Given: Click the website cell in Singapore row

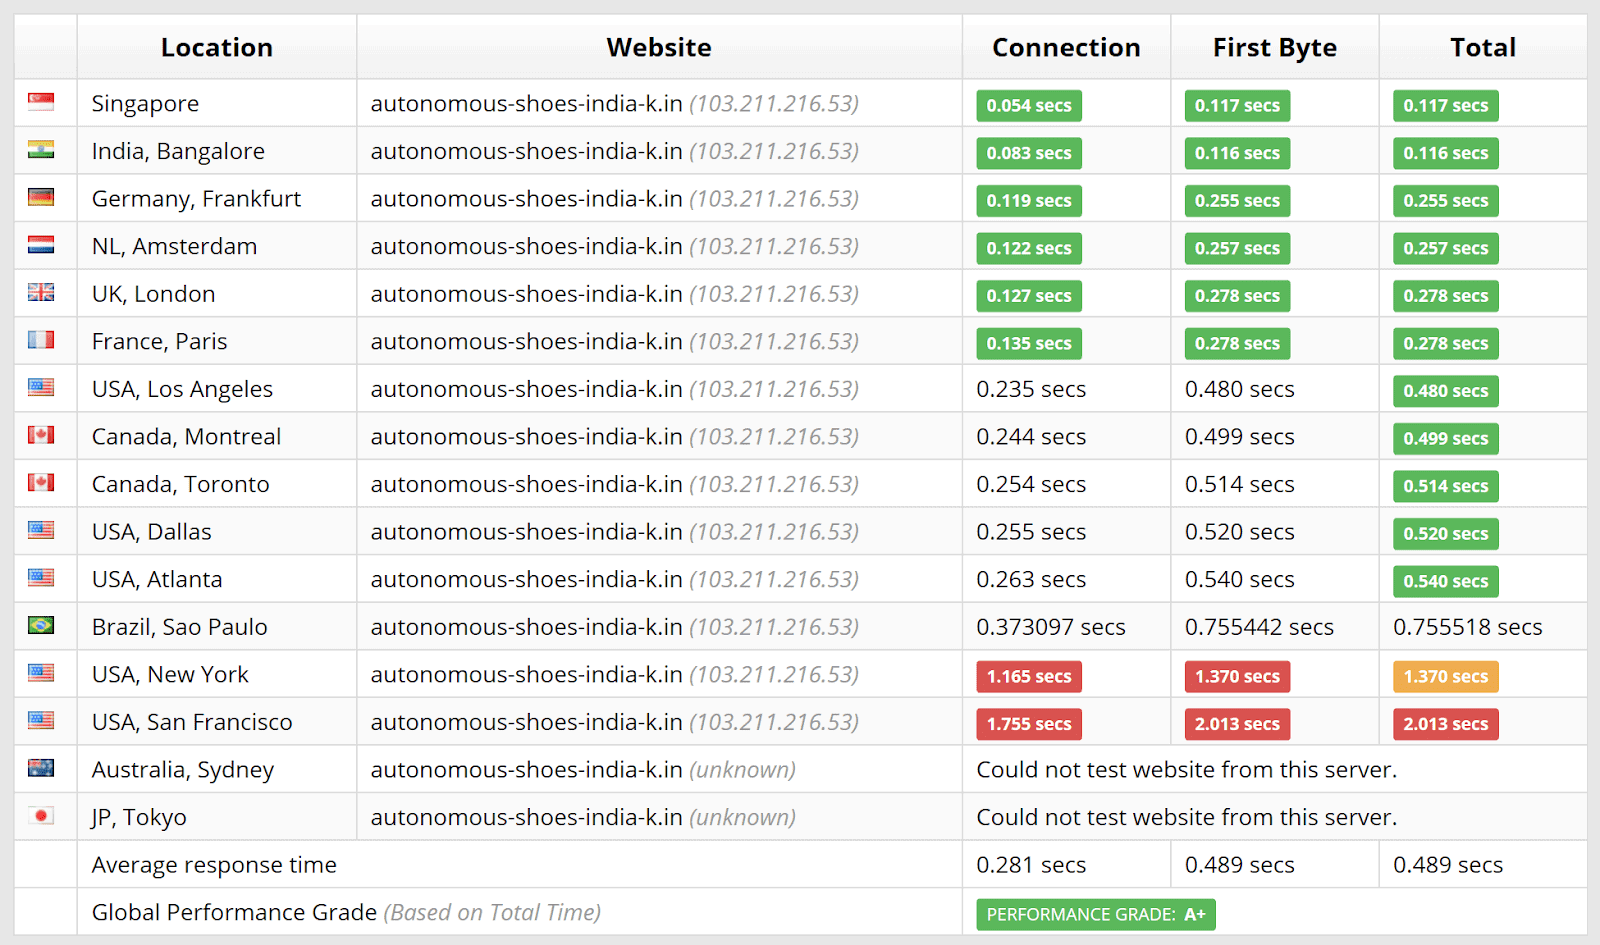Looking at the screenshot, I should (659, 103).
